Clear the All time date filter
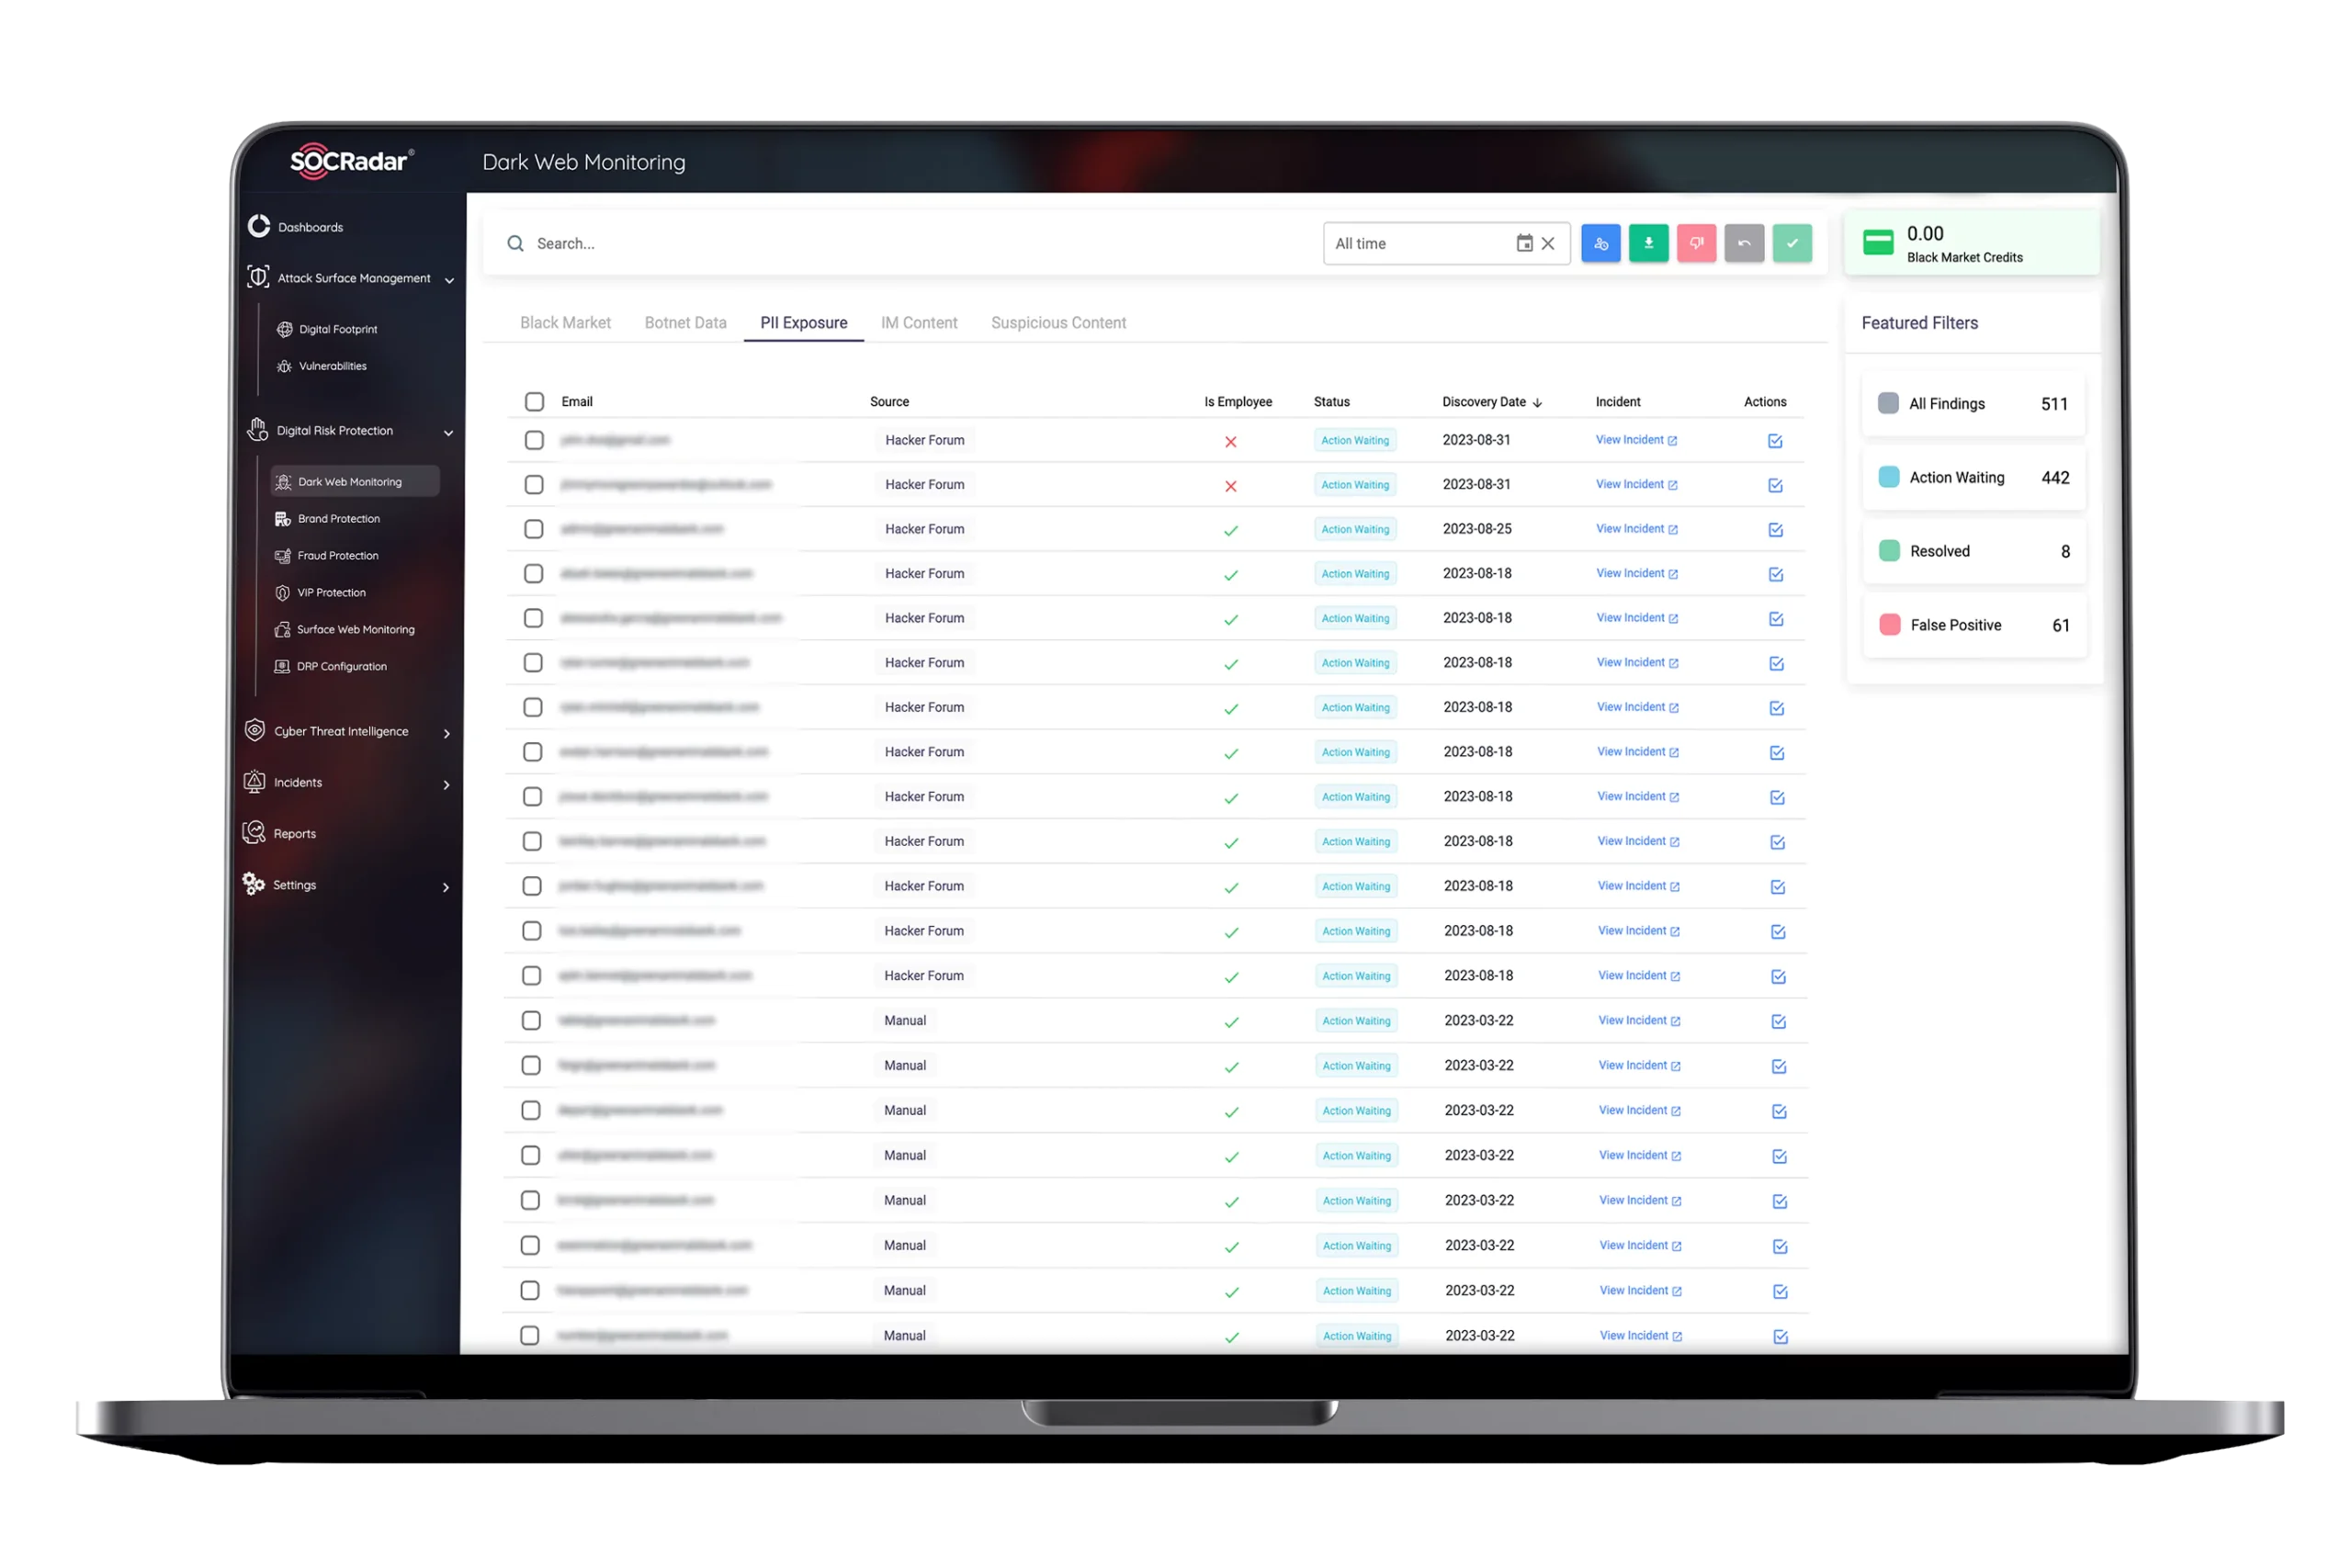 click(x=1548, y=243)
